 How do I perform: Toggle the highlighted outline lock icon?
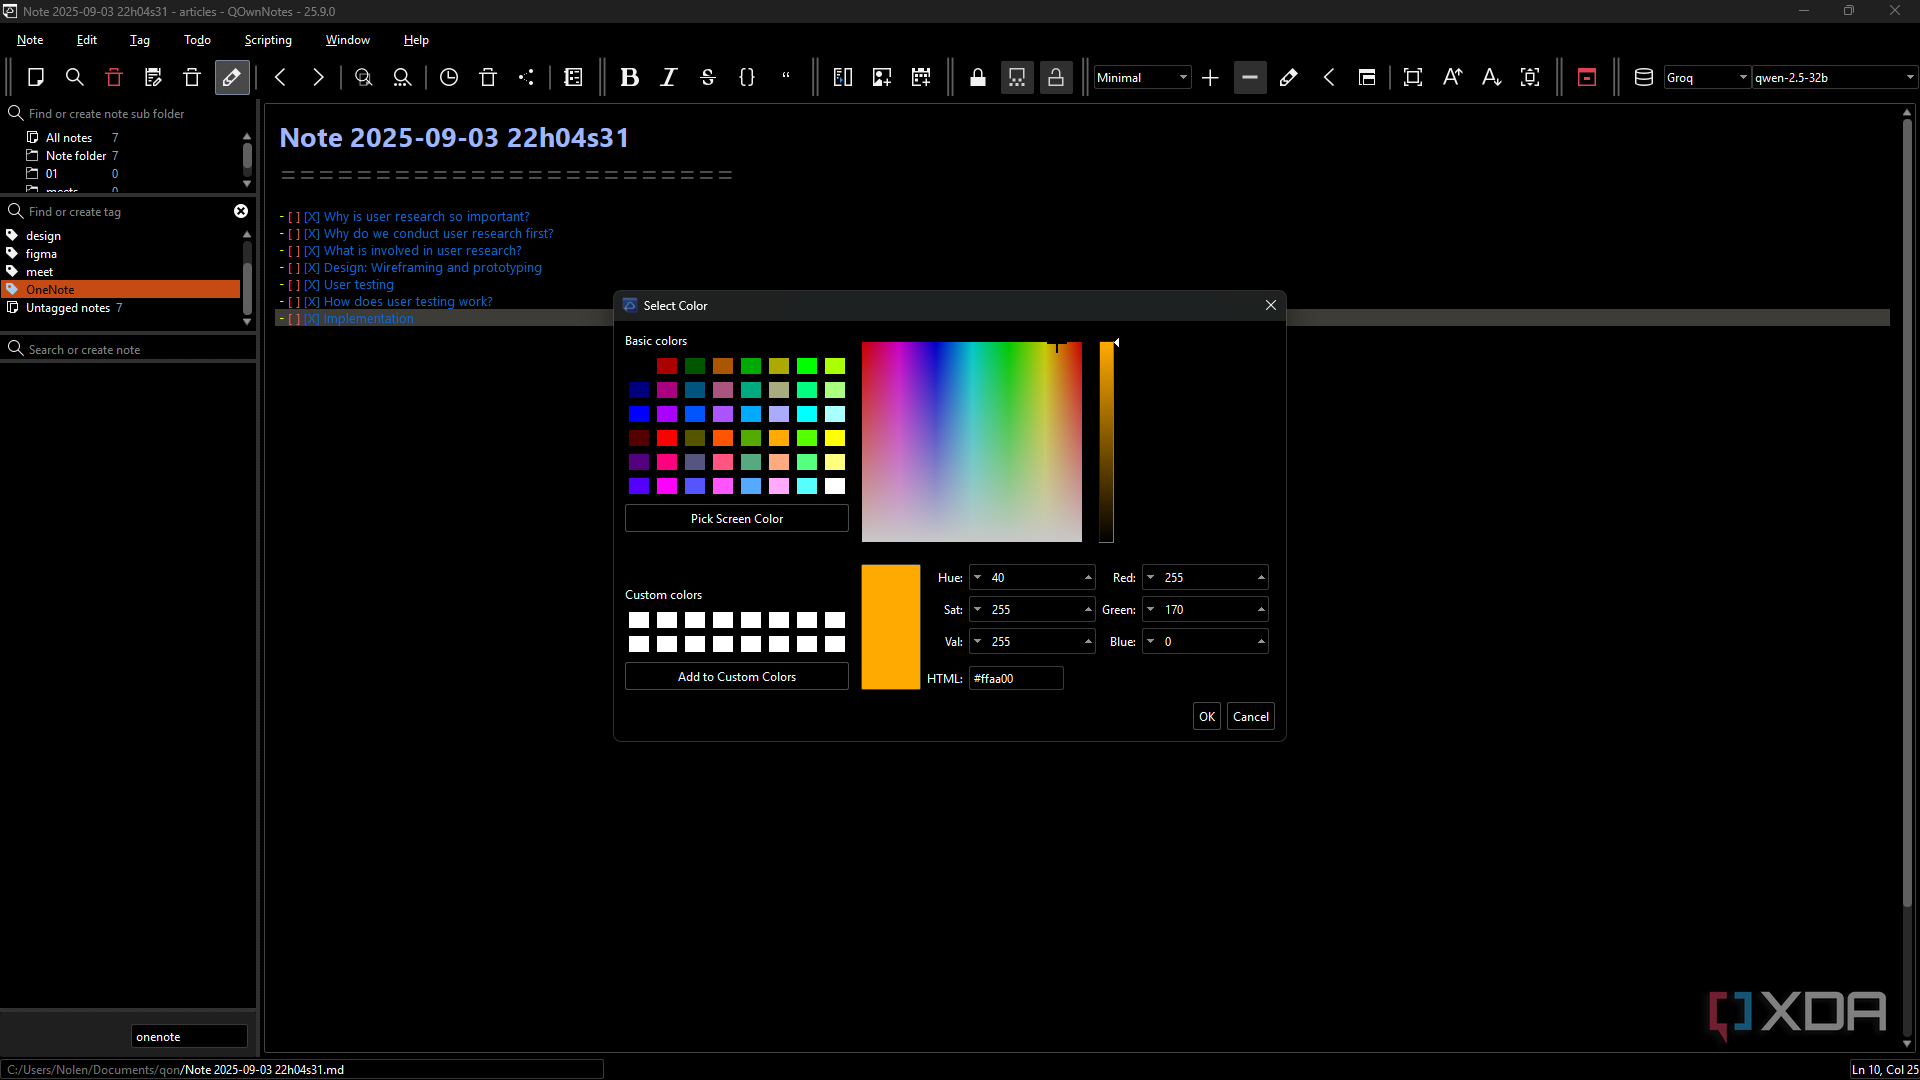pyautogui.click(x=1056, y=77)
